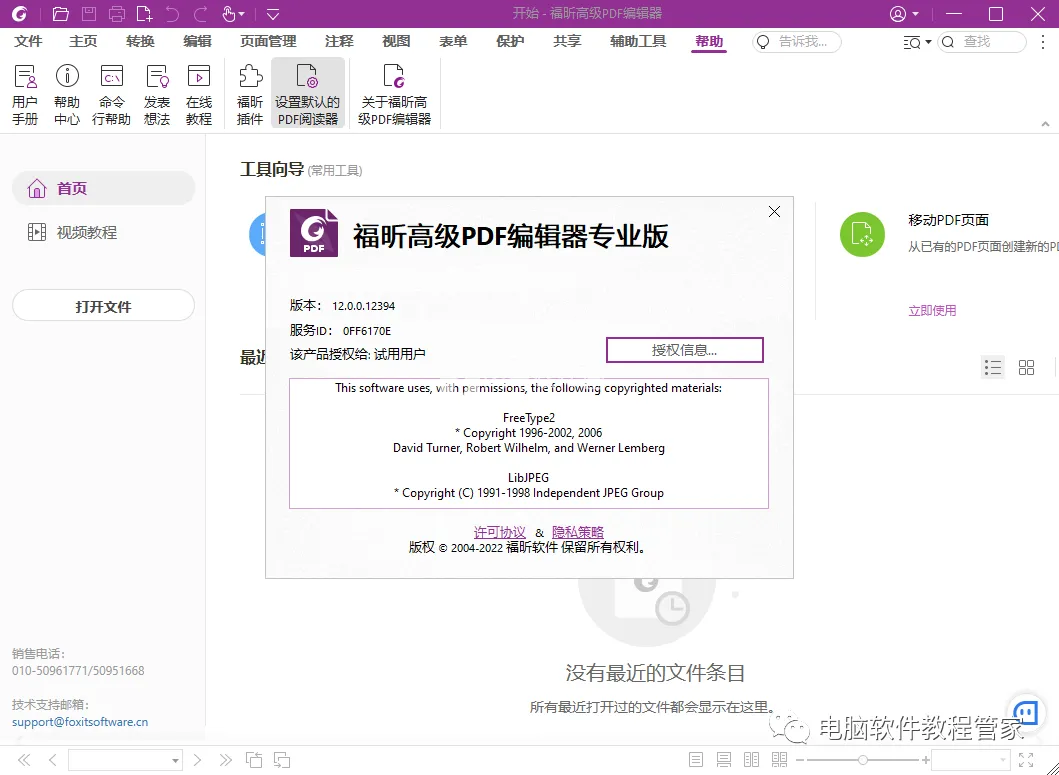Click the Redo arrow icon
Viewport: 1059px width, 775px height.
pos(201,14)
